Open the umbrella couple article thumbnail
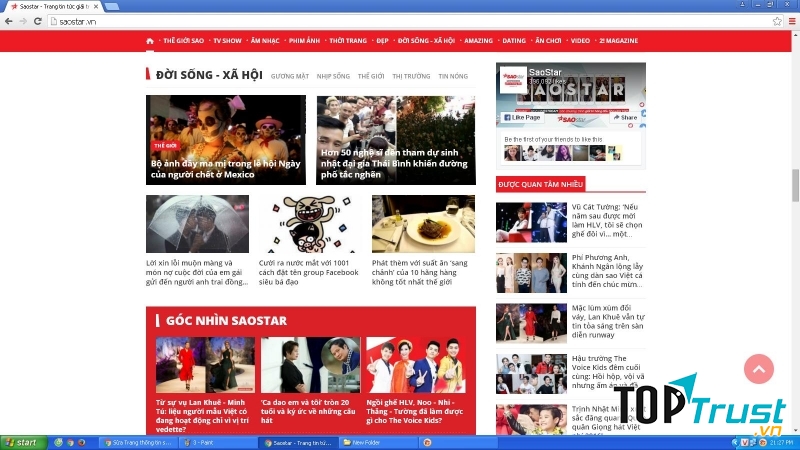This screenshot has height=450, width=800. point(197,223)
